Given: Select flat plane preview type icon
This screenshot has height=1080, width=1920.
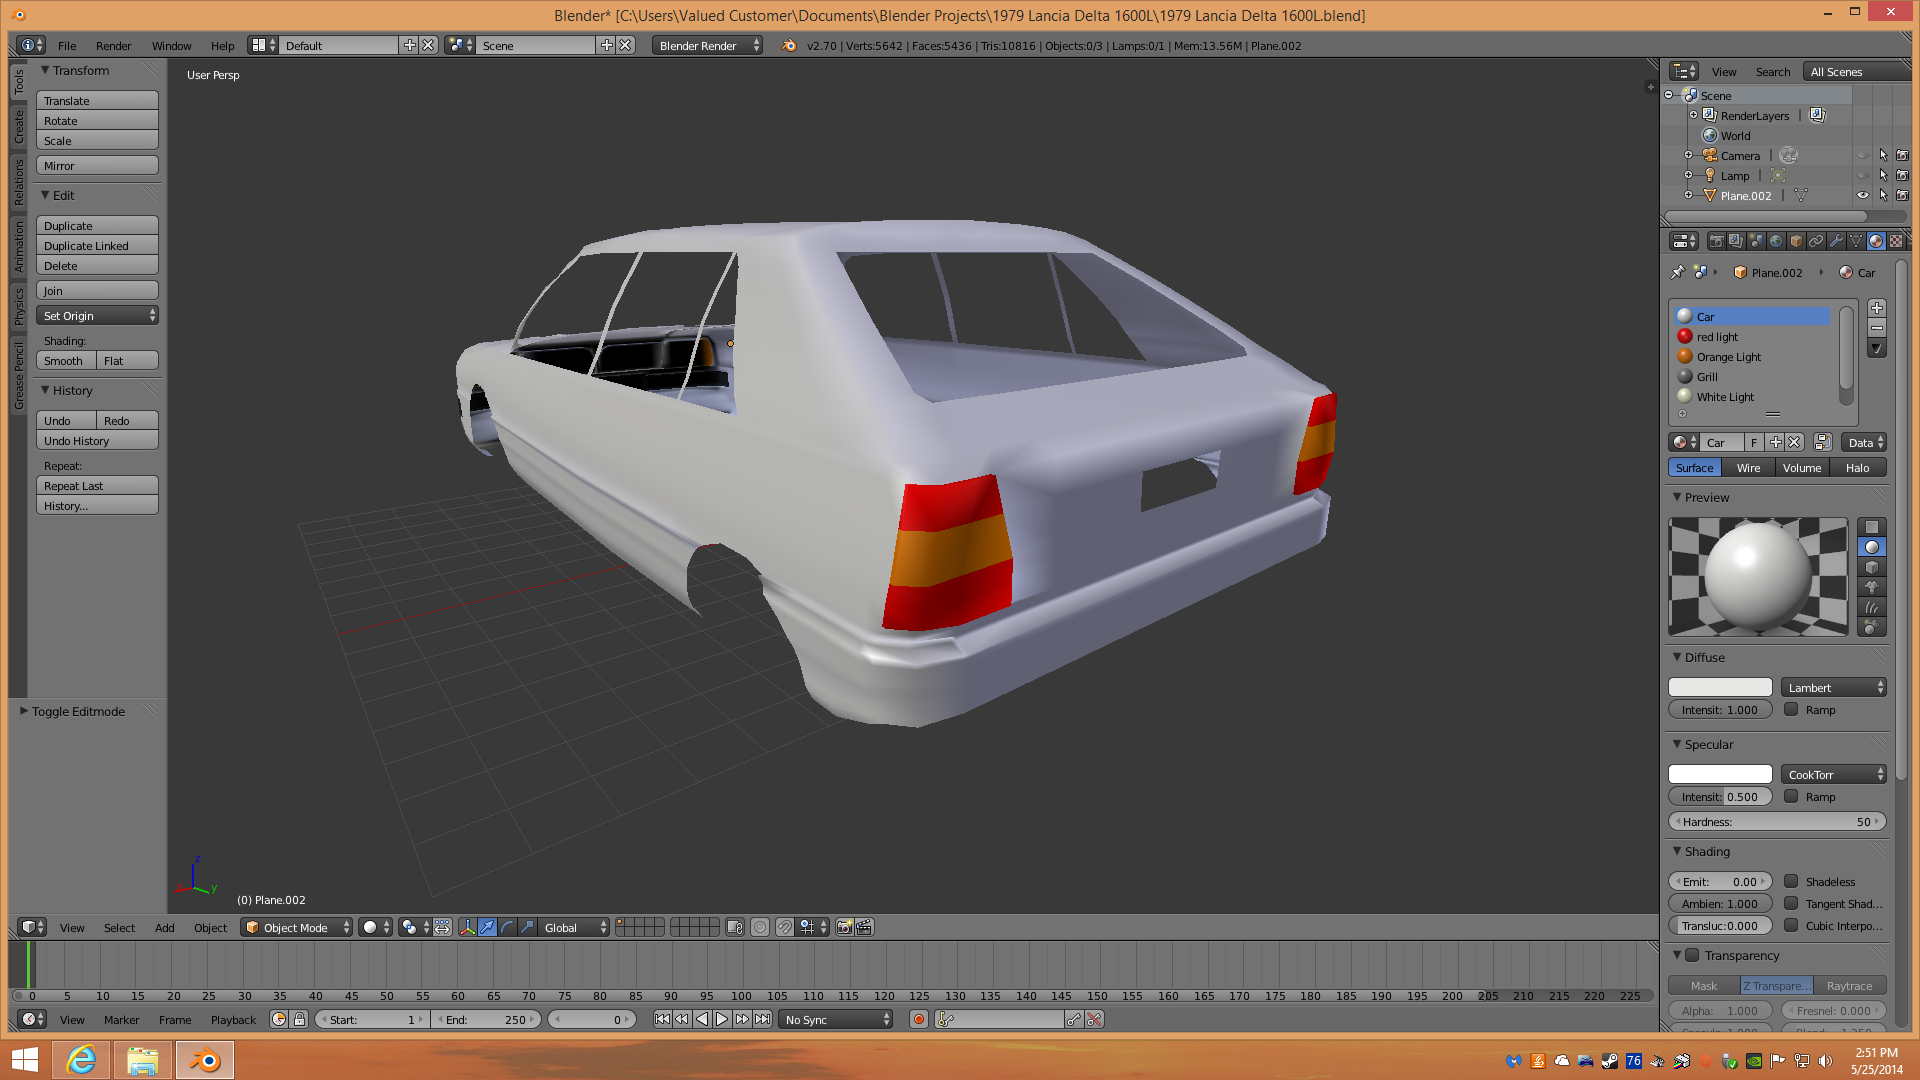Looking at the screenshot, I should pyautogui.click(x=1871, y=527).
